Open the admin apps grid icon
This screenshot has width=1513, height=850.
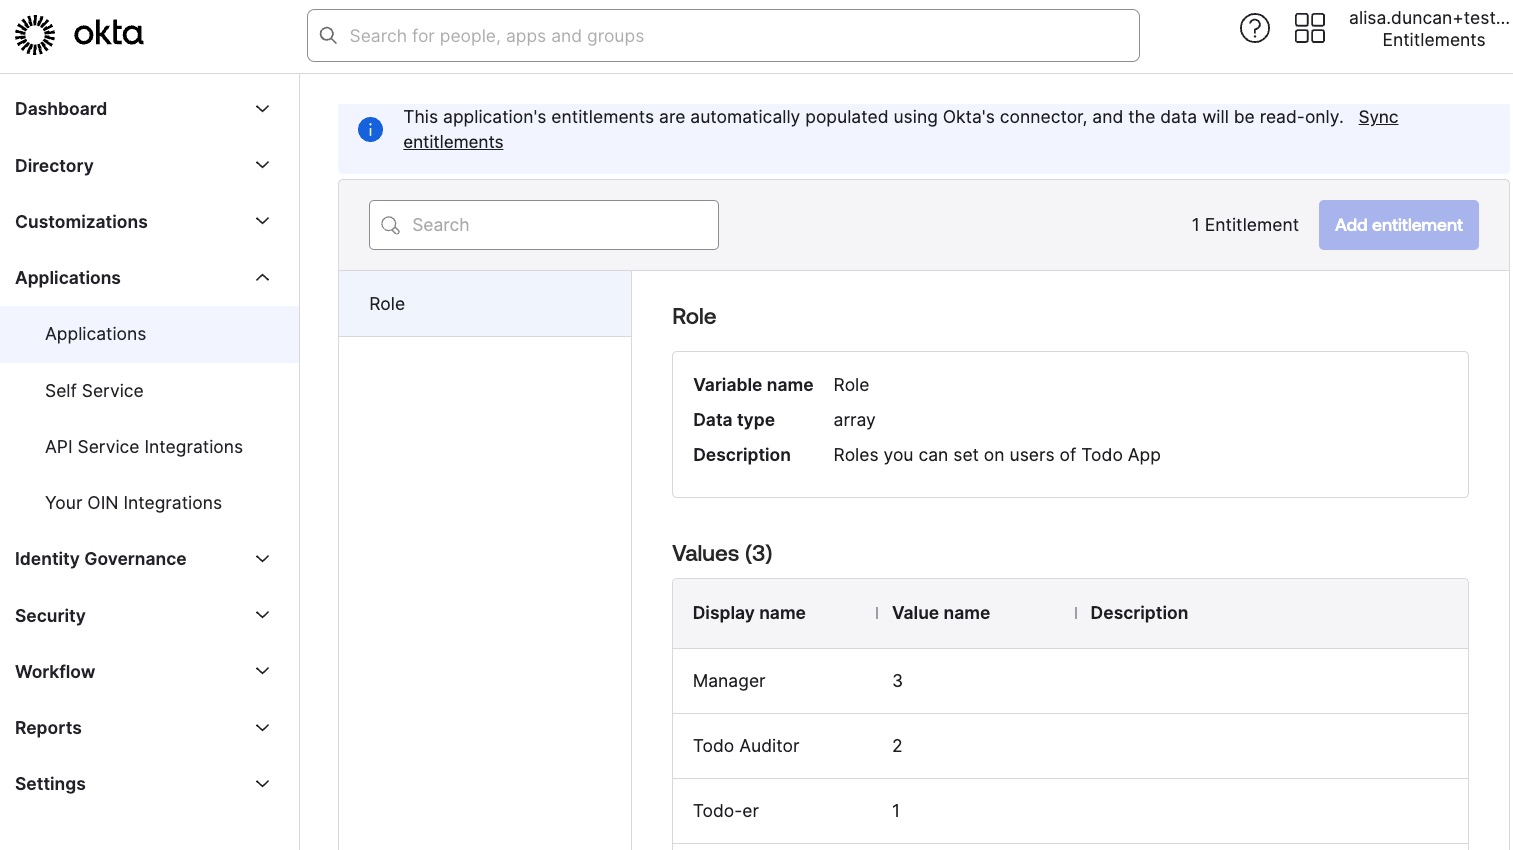(x=1309, y=28)
